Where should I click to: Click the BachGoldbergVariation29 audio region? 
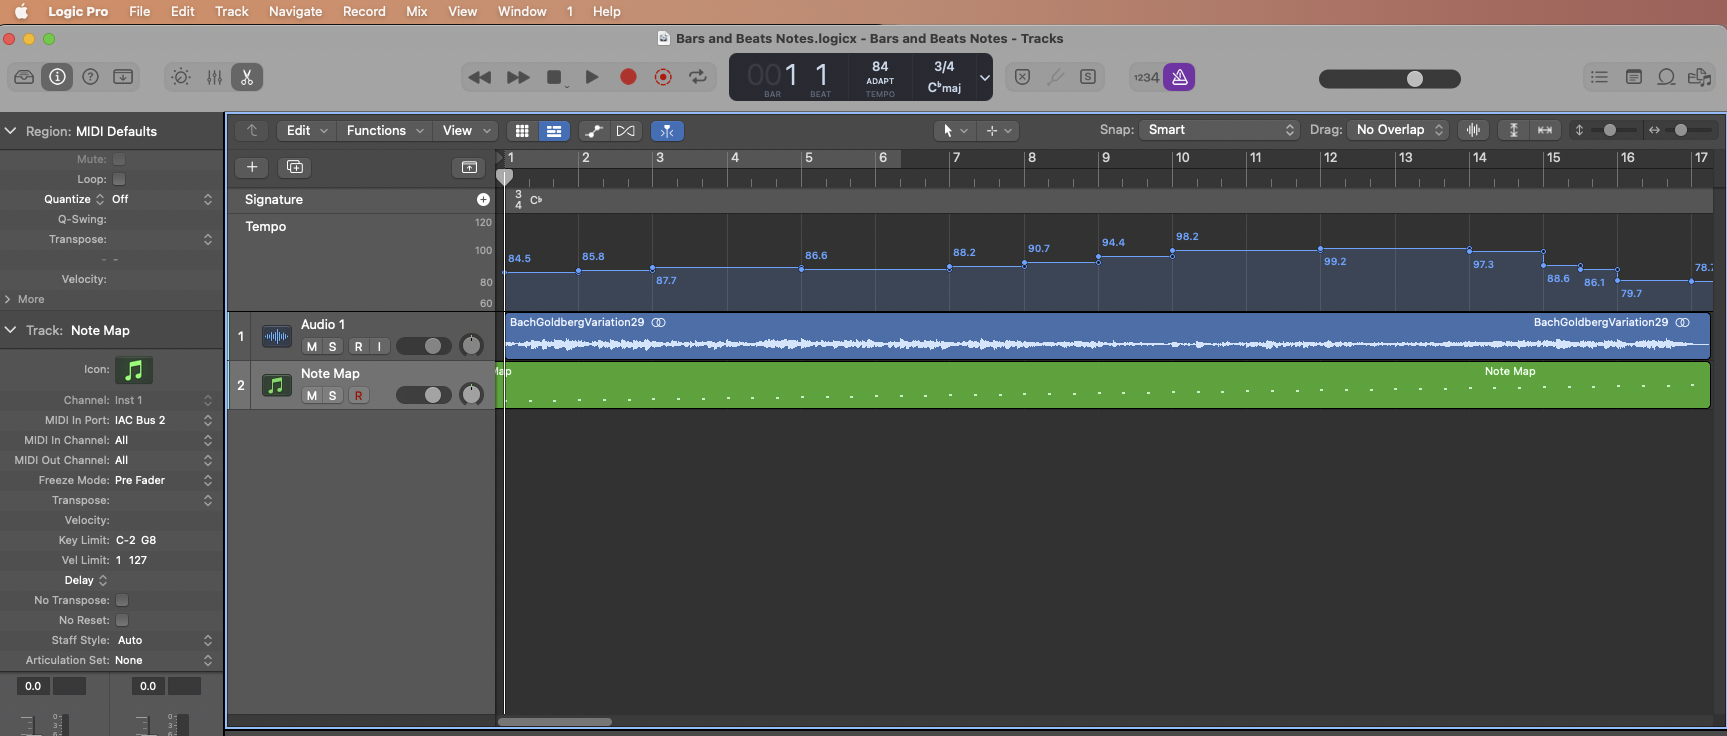coord(1100,340)
